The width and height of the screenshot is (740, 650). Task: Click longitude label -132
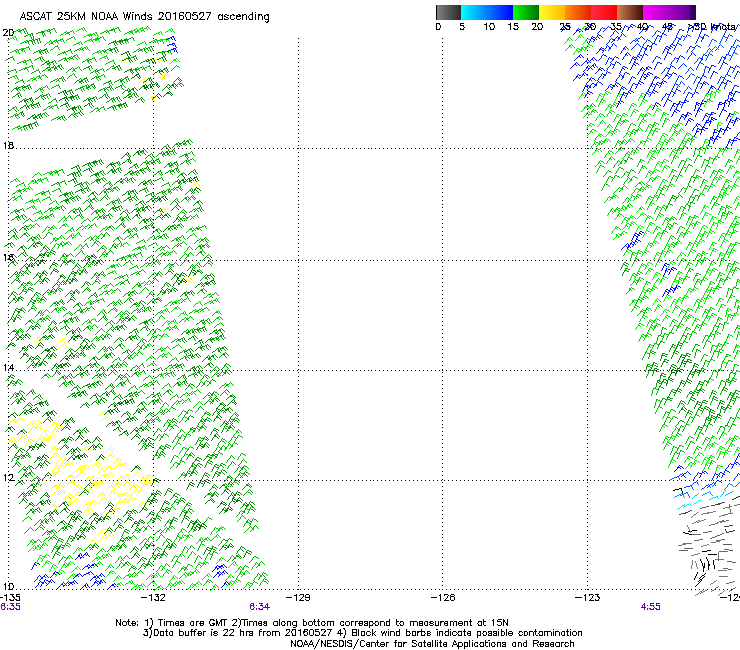(x=153, y=598)
